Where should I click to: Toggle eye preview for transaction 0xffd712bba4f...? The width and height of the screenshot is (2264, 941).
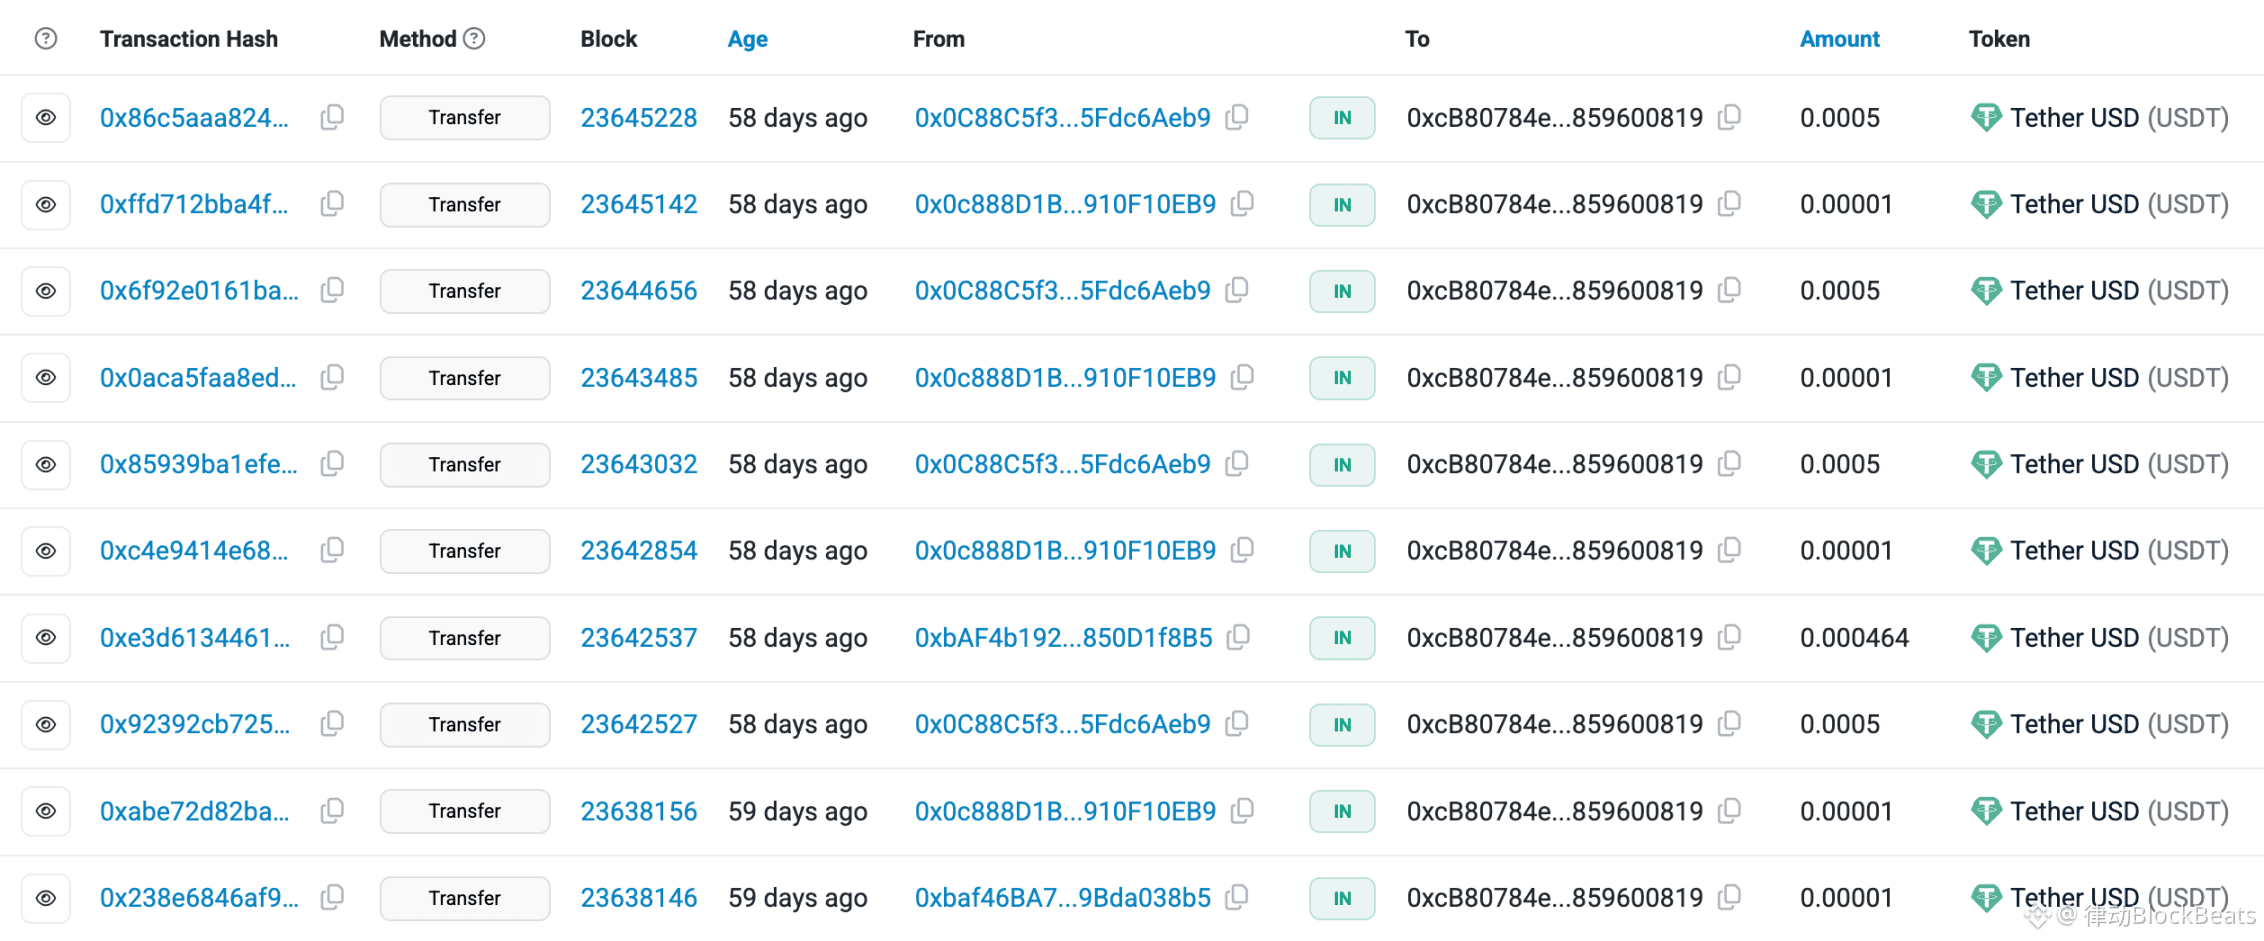(x=46, y=205)
